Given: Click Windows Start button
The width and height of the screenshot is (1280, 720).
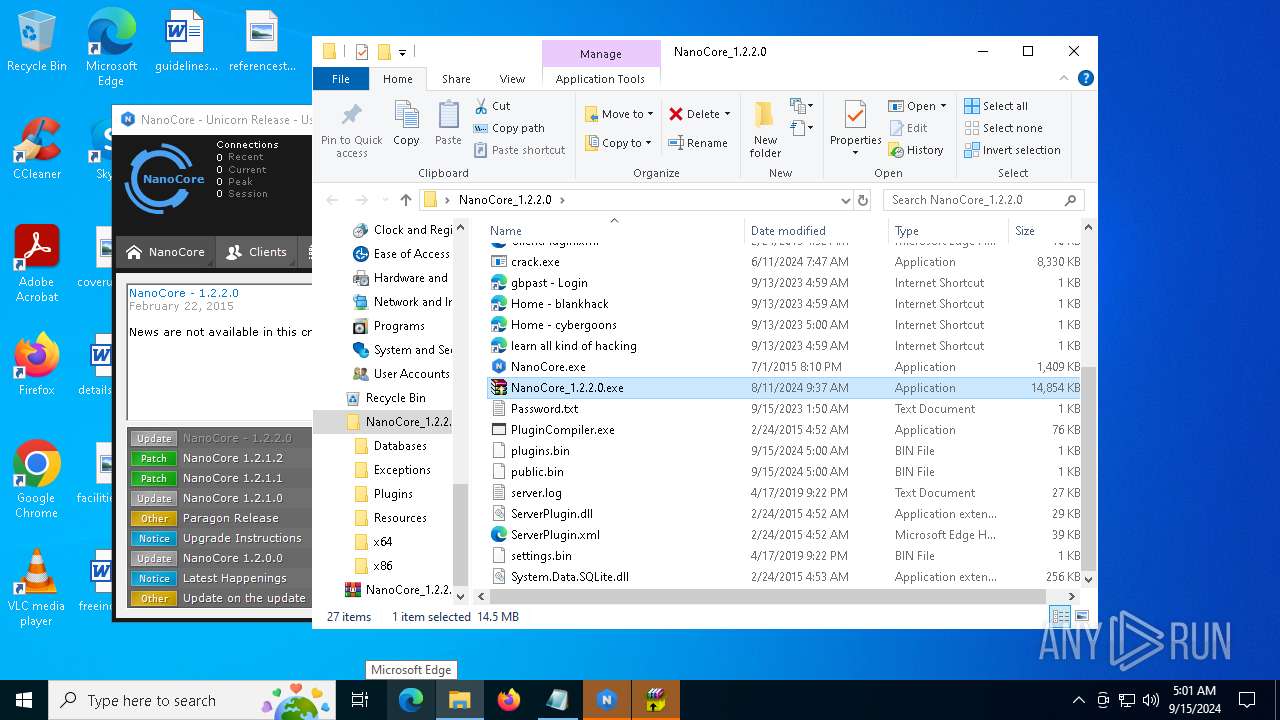Looking at the screenshot, I should pyautogui.click(x=24, y=700).
